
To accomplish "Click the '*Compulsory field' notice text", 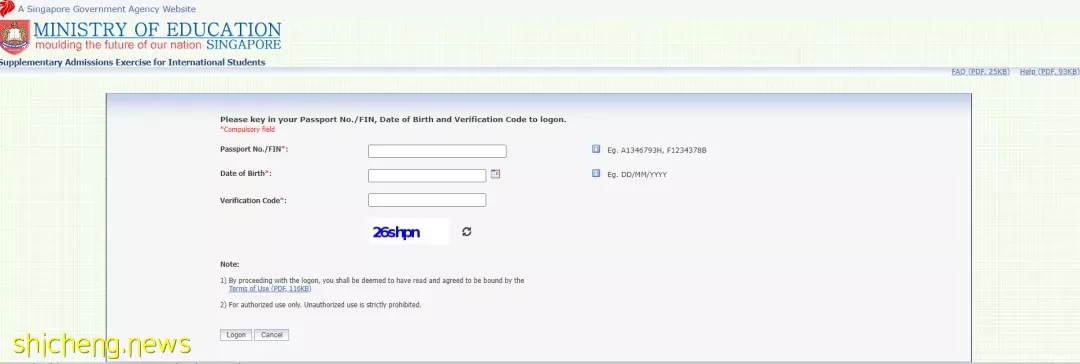I will (247, 130).
